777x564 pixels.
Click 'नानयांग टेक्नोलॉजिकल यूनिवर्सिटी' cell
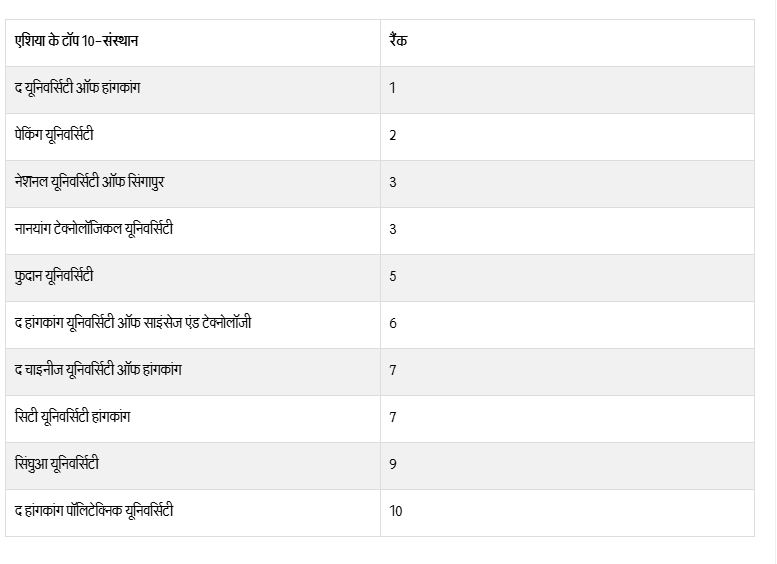click(94, 229)
